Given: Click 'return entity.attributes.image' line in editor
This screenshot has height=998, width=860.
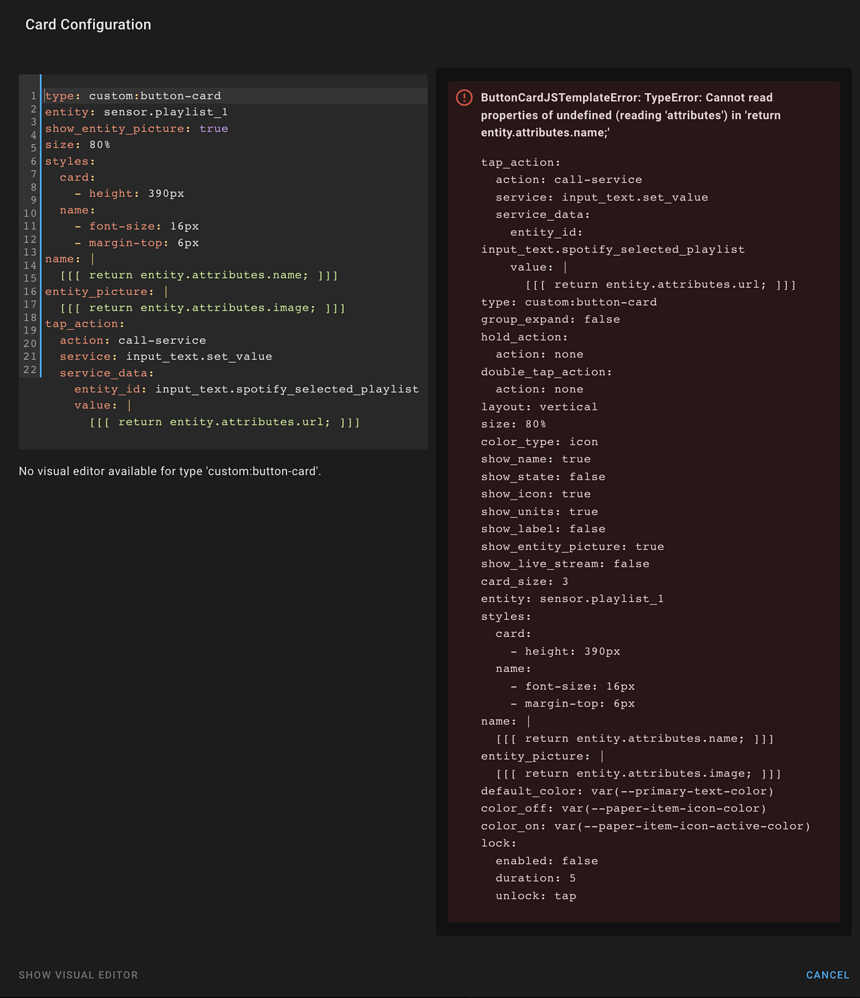Looking at the screenshot, I should (x=202, y=307).
